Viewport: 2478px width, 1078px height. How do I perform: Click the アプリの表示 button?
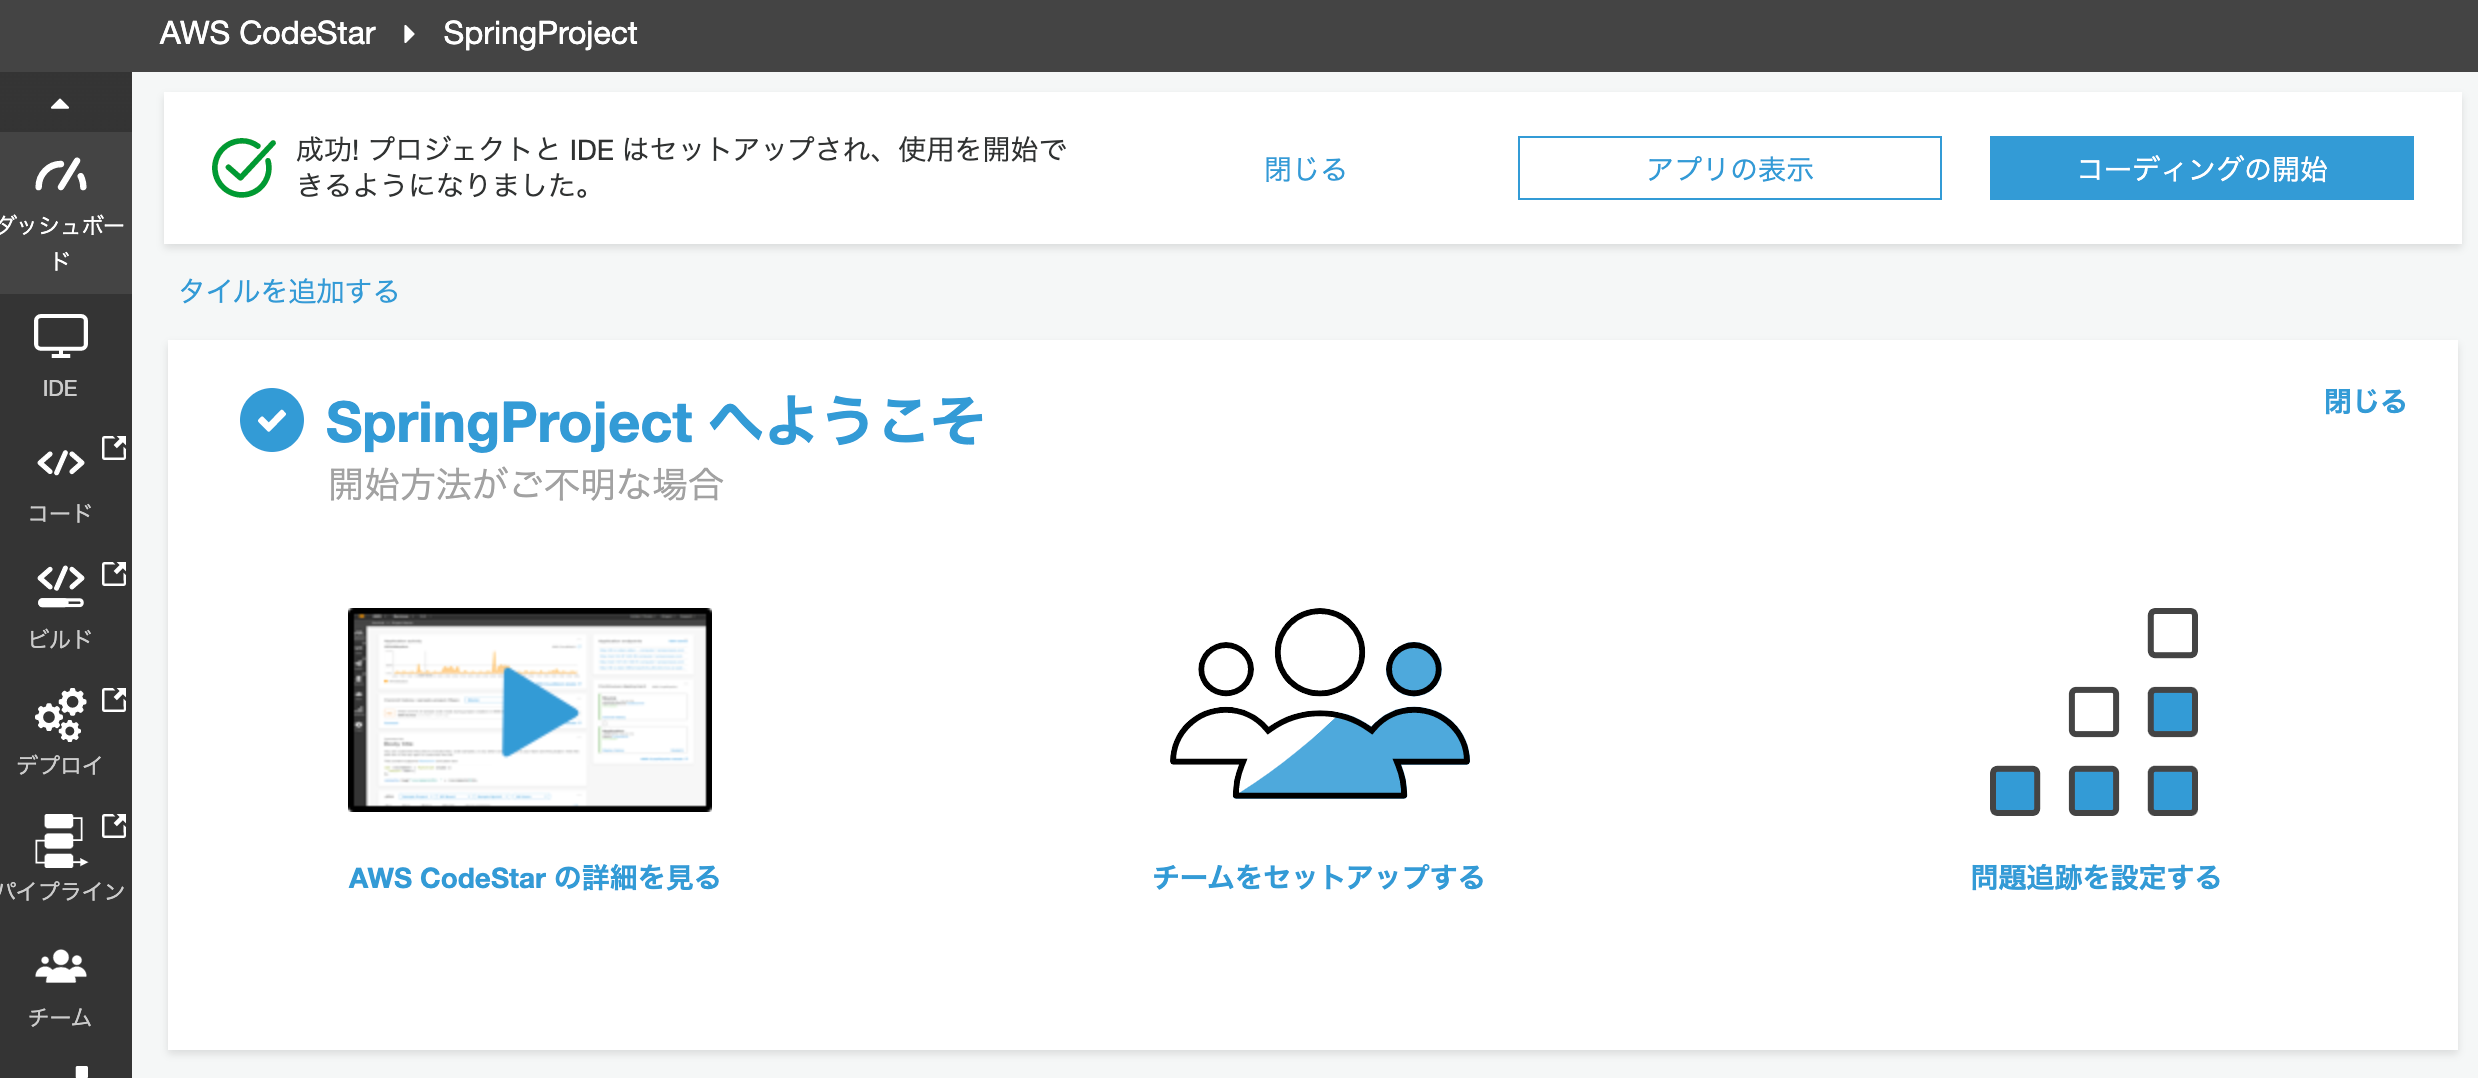tap(1729, 168)
